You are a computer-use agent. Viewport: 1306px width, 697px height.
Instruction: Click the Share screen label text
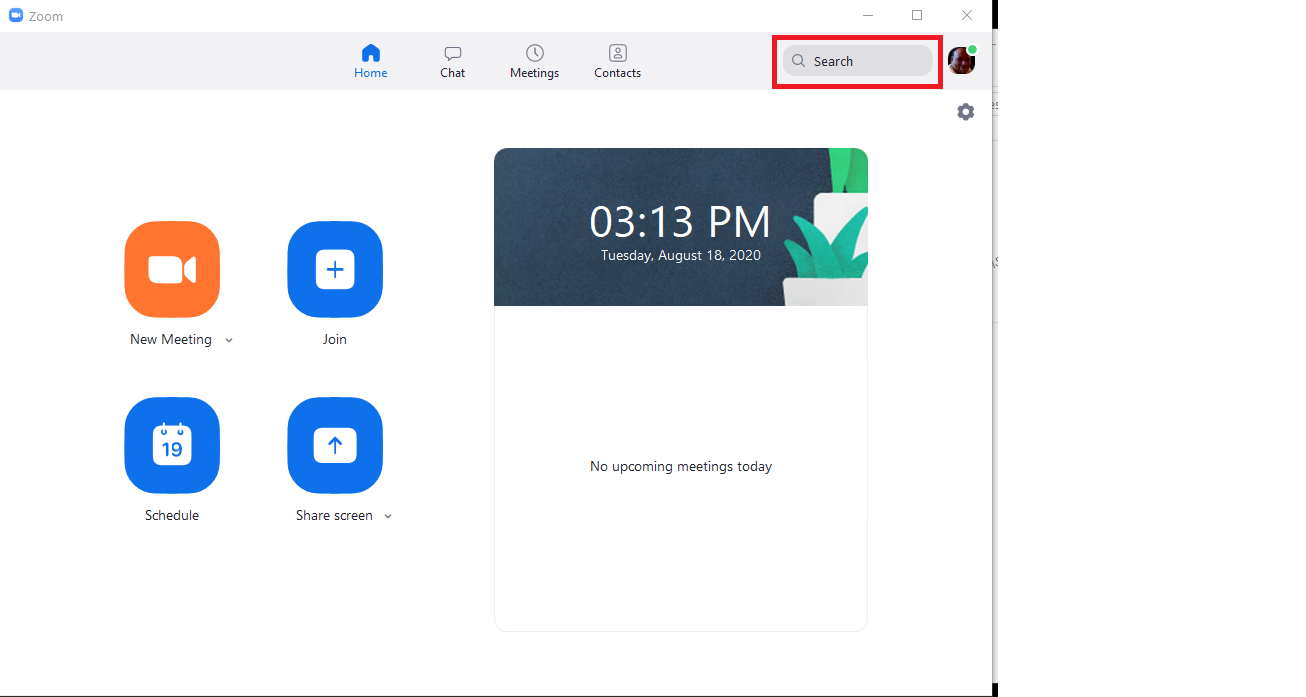click(x=334, y=516)
